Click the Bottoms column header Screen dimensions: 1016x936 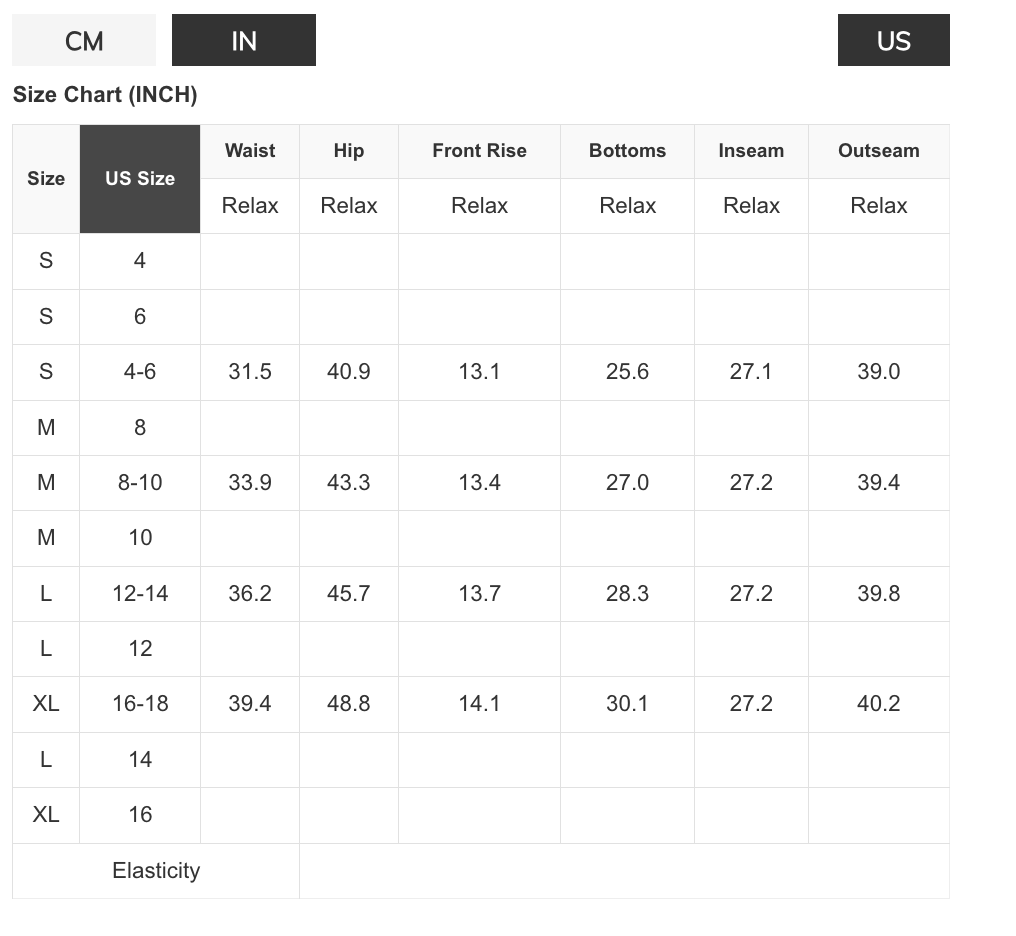click(x=627, y=151)
